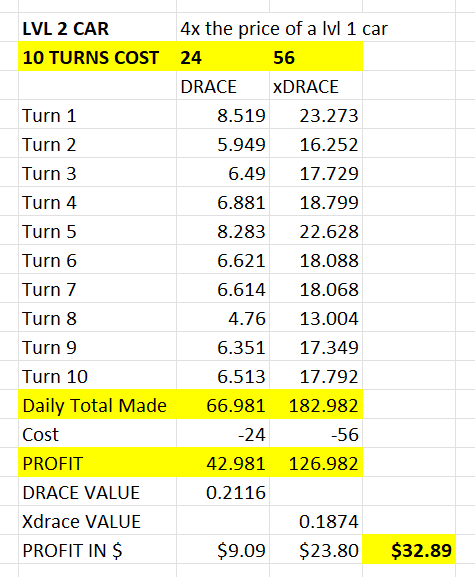This screenshot has height=577, width=475.
Task: Select the DRACE cost cell showing 24
Action: (x=223, y=57)
